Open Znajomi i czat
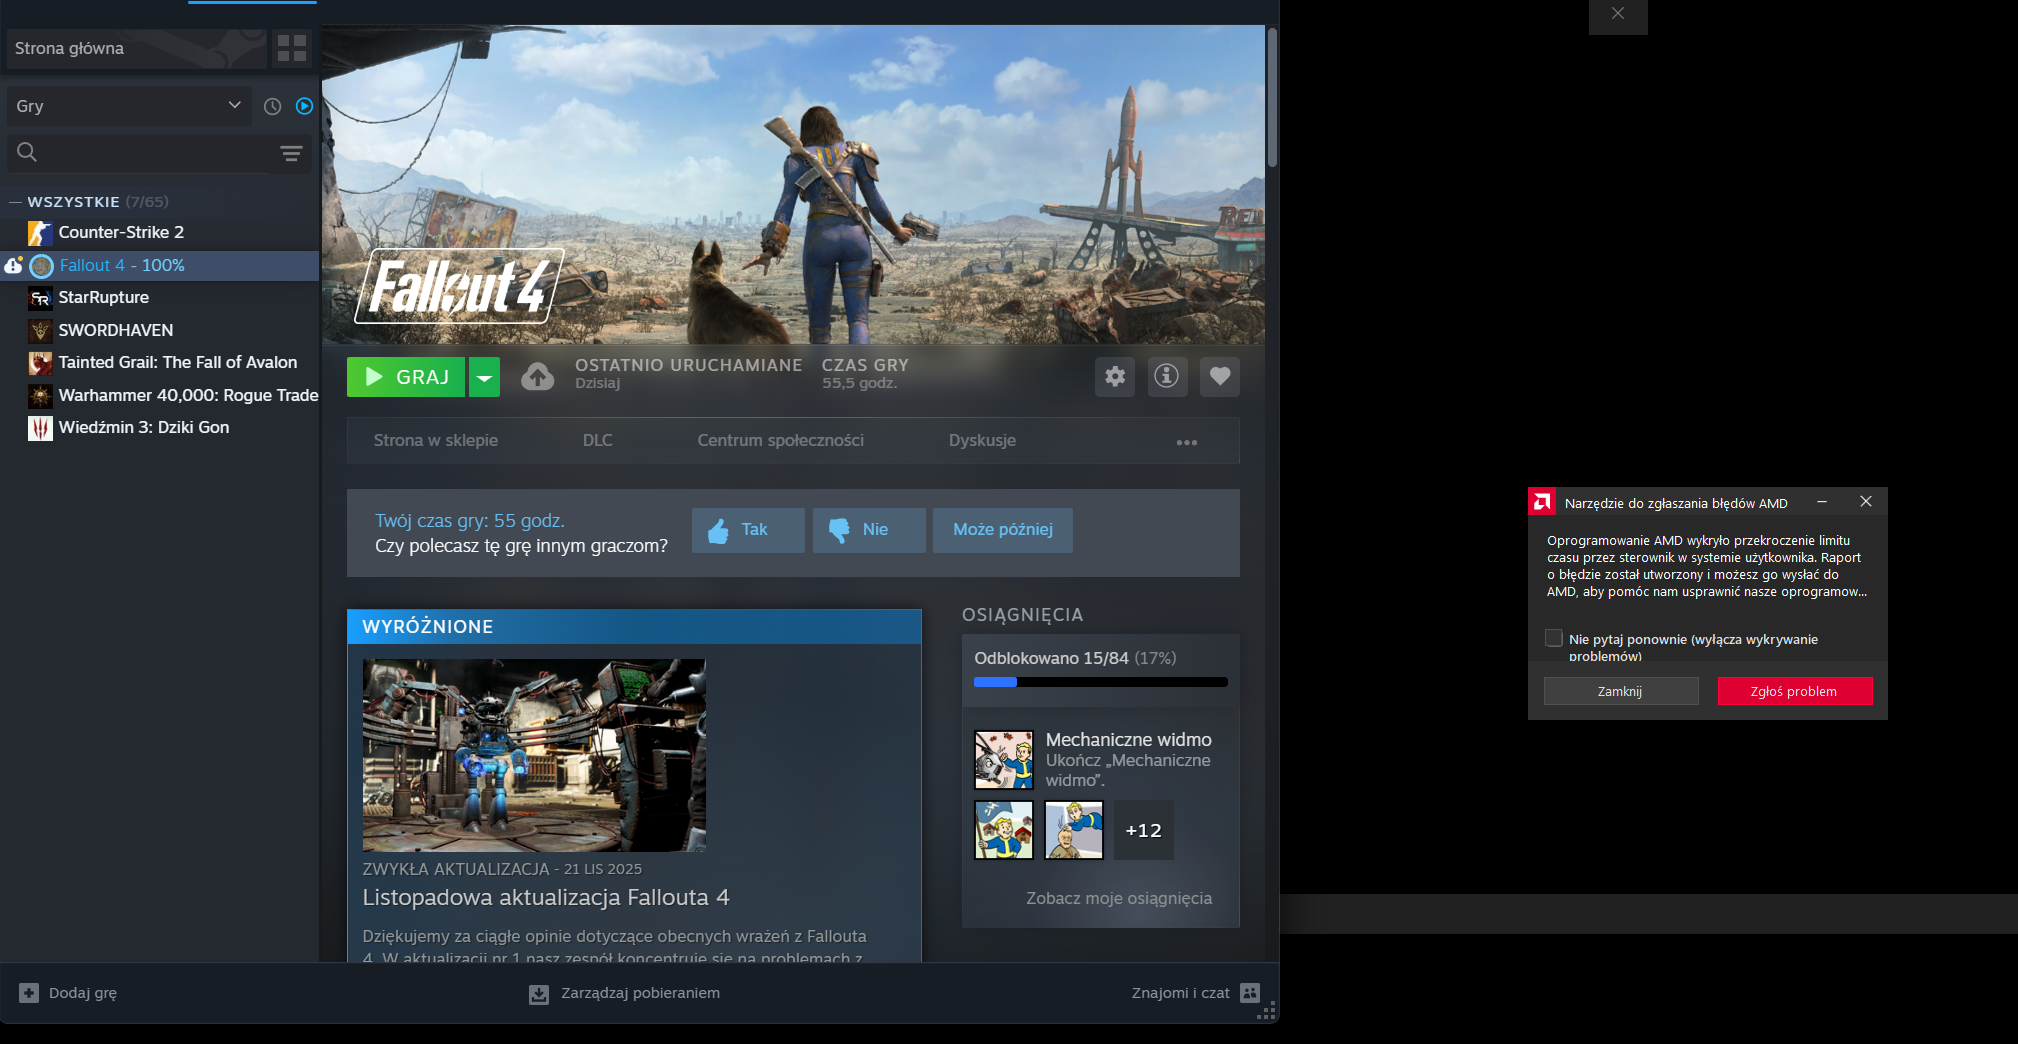The image size is (2018, 1044). [1196, 993]
